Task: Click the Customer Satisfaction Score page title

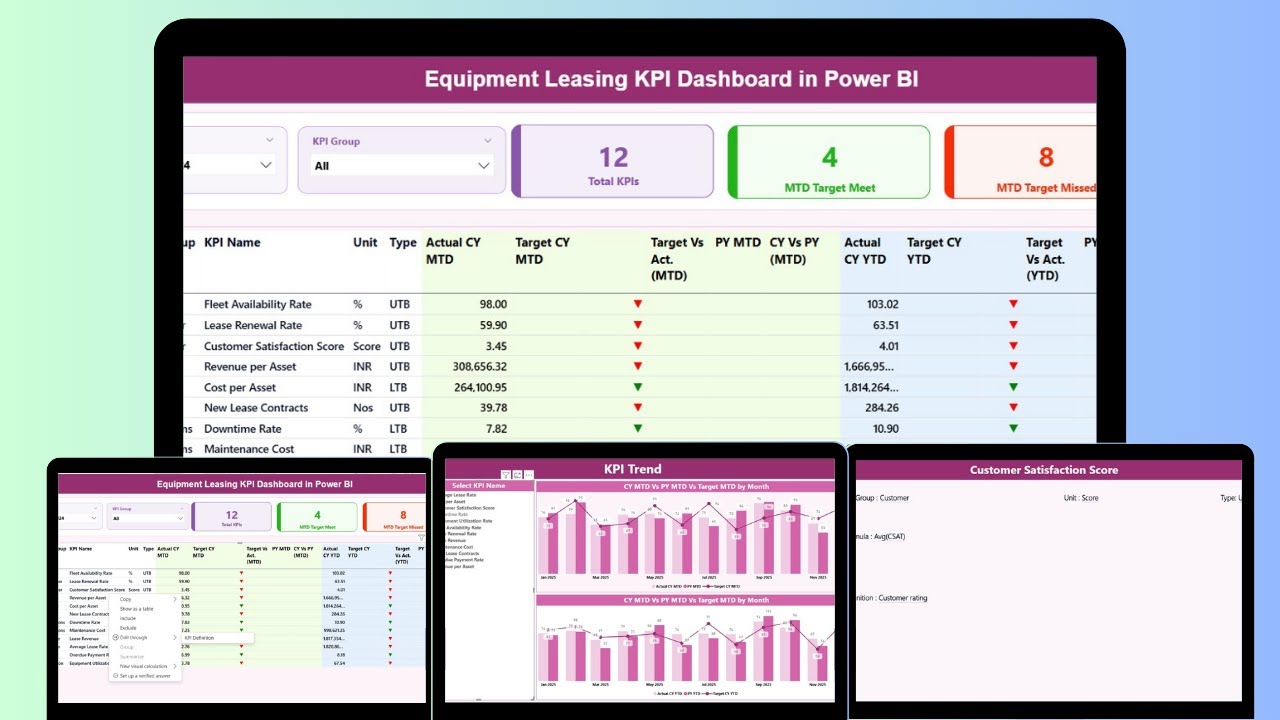Action: tap(1044, 470)
